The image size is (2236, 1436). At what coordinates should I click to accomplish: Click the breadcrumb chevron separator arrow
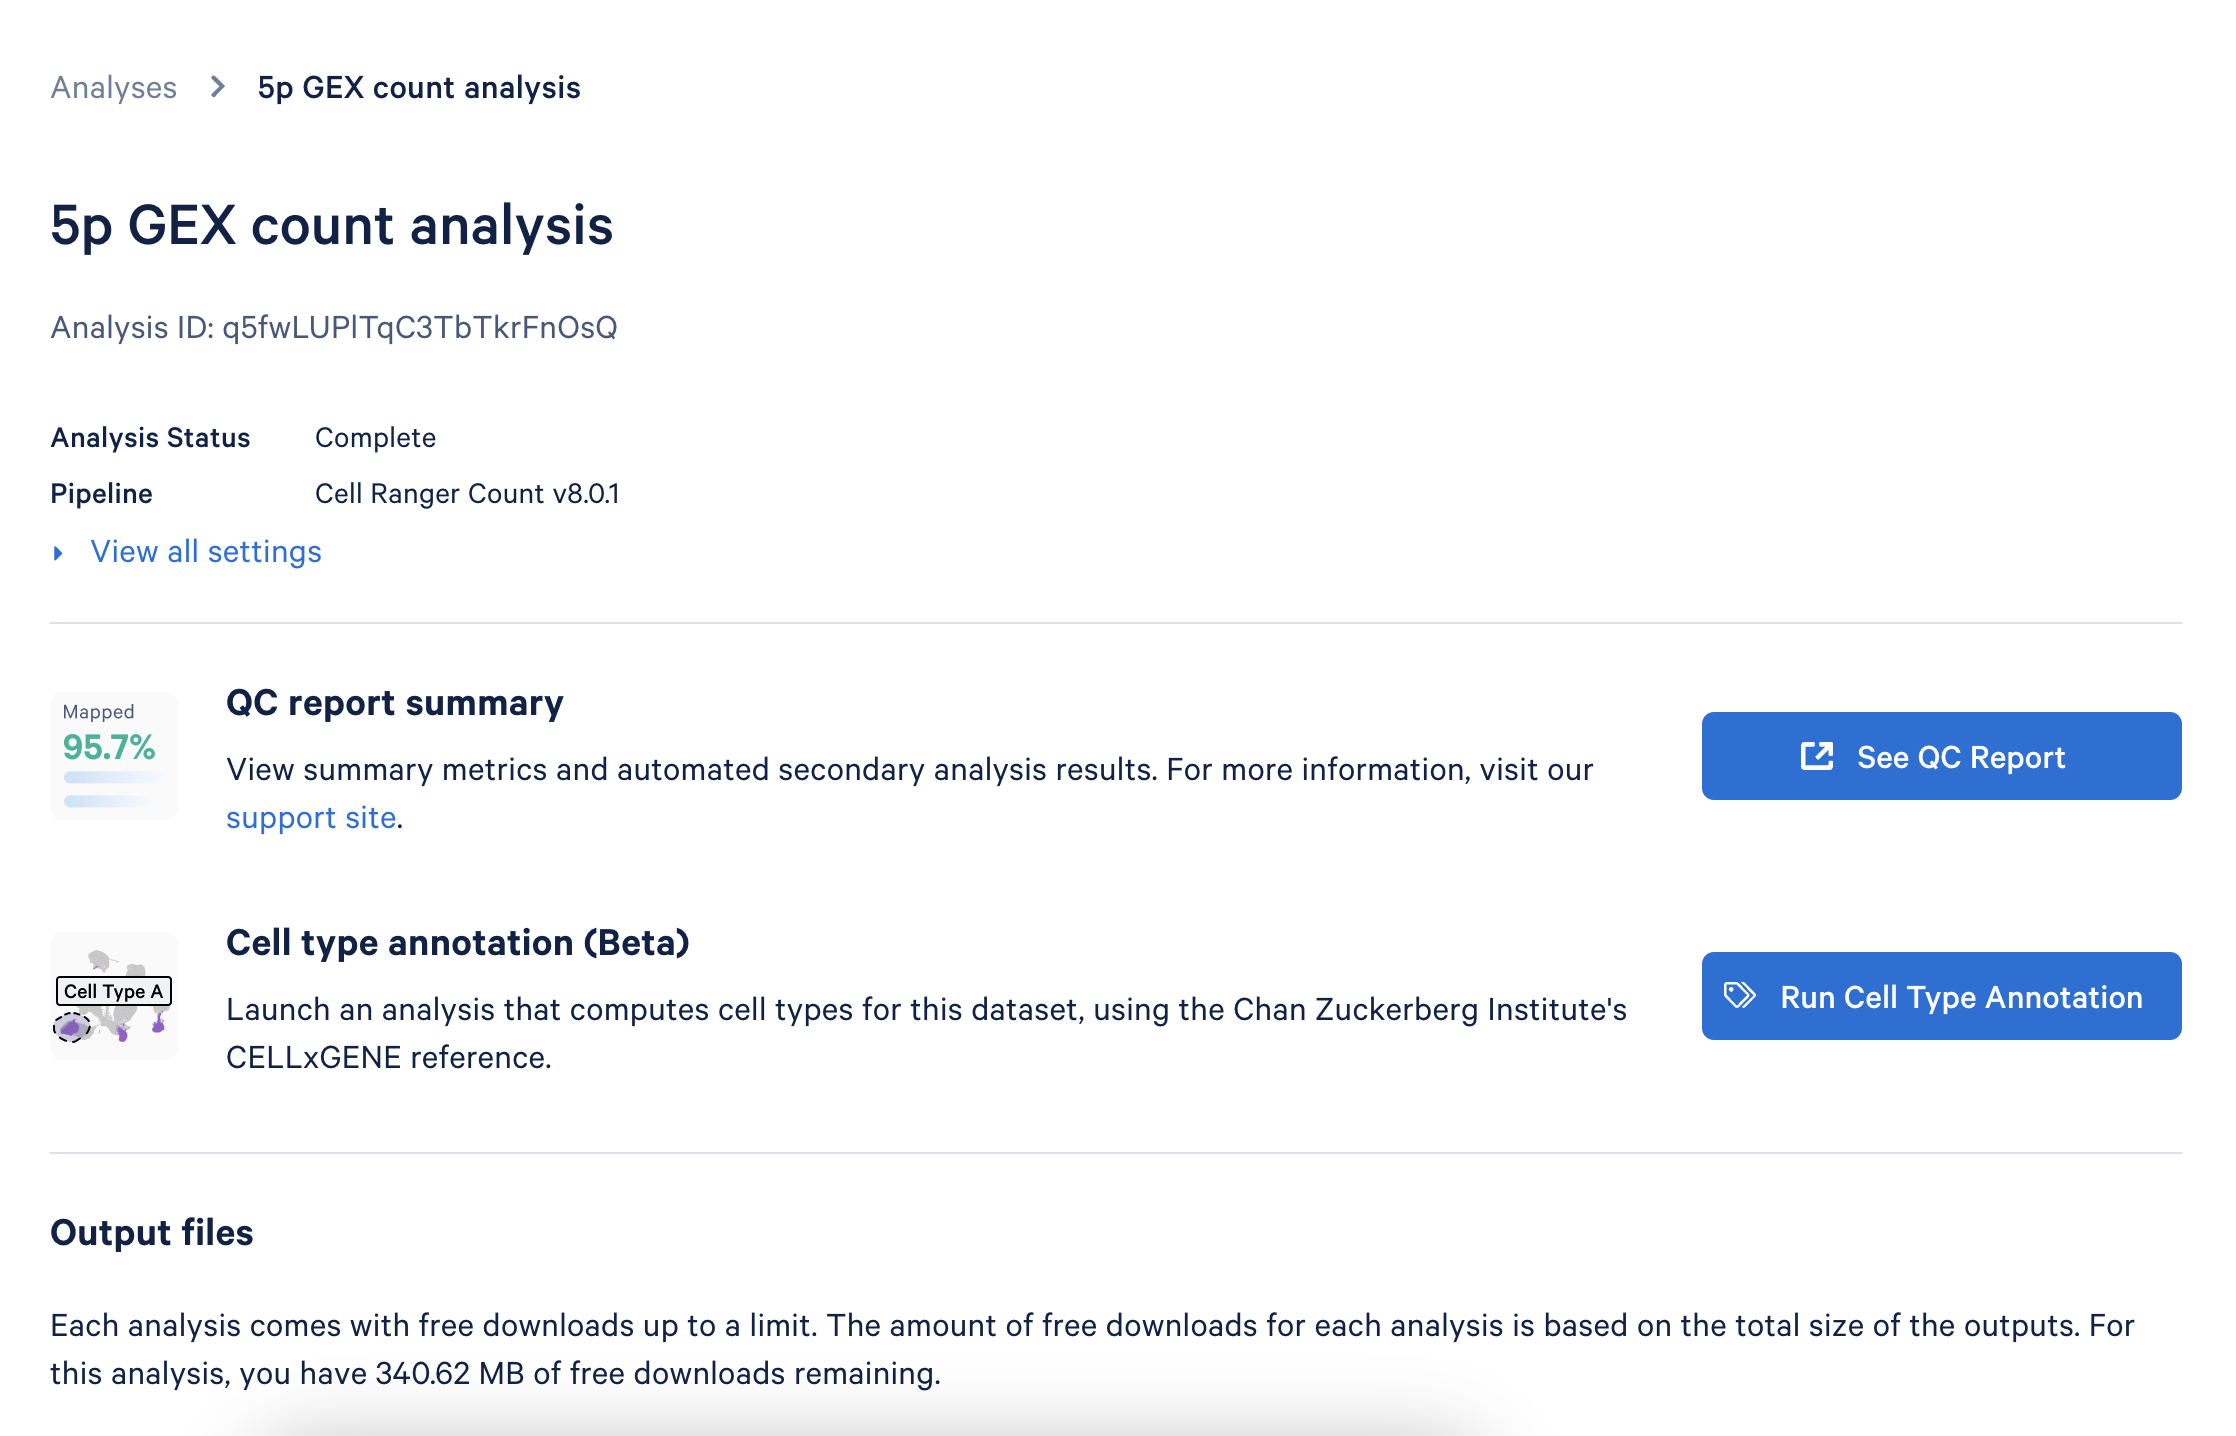tap(217, 87)
